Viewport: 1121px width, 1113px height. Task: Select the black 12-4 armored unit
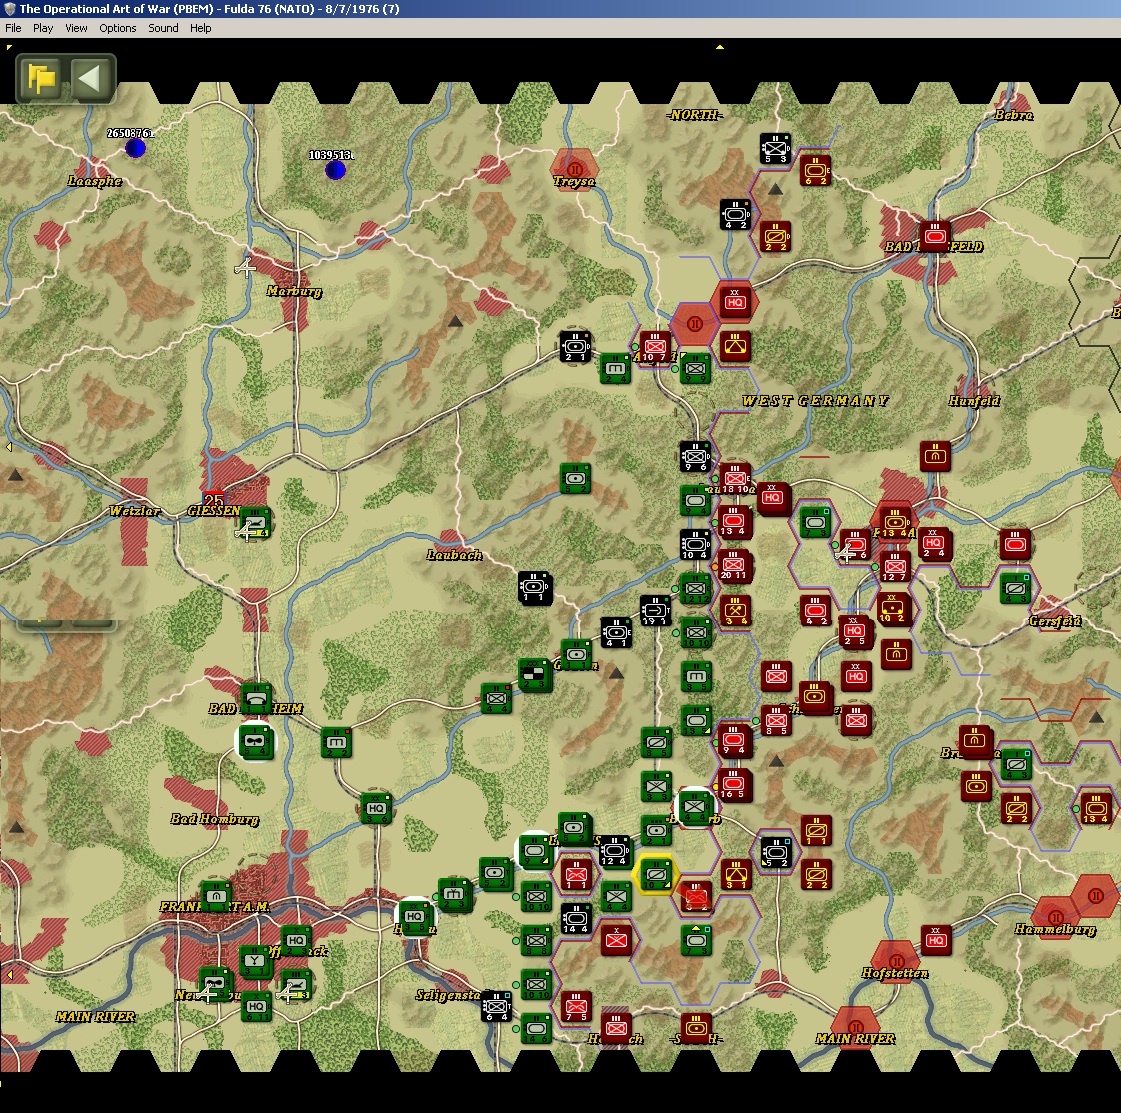(615, 851)
